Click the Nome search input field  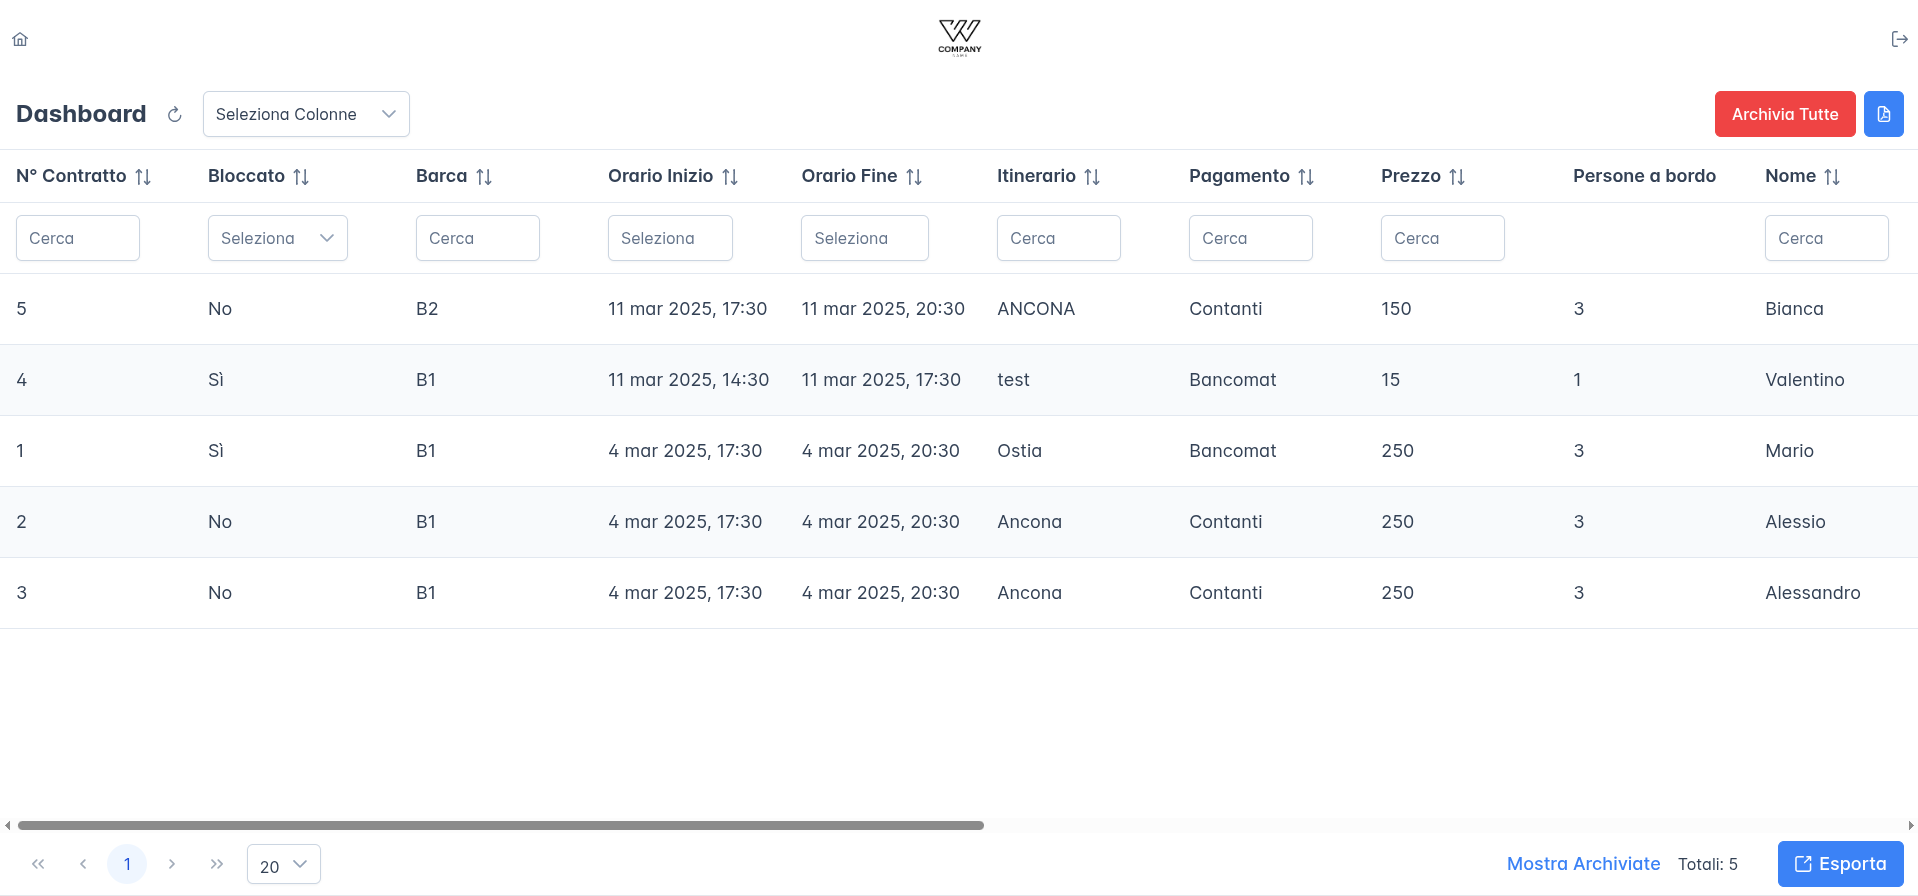coord(1826,239)
